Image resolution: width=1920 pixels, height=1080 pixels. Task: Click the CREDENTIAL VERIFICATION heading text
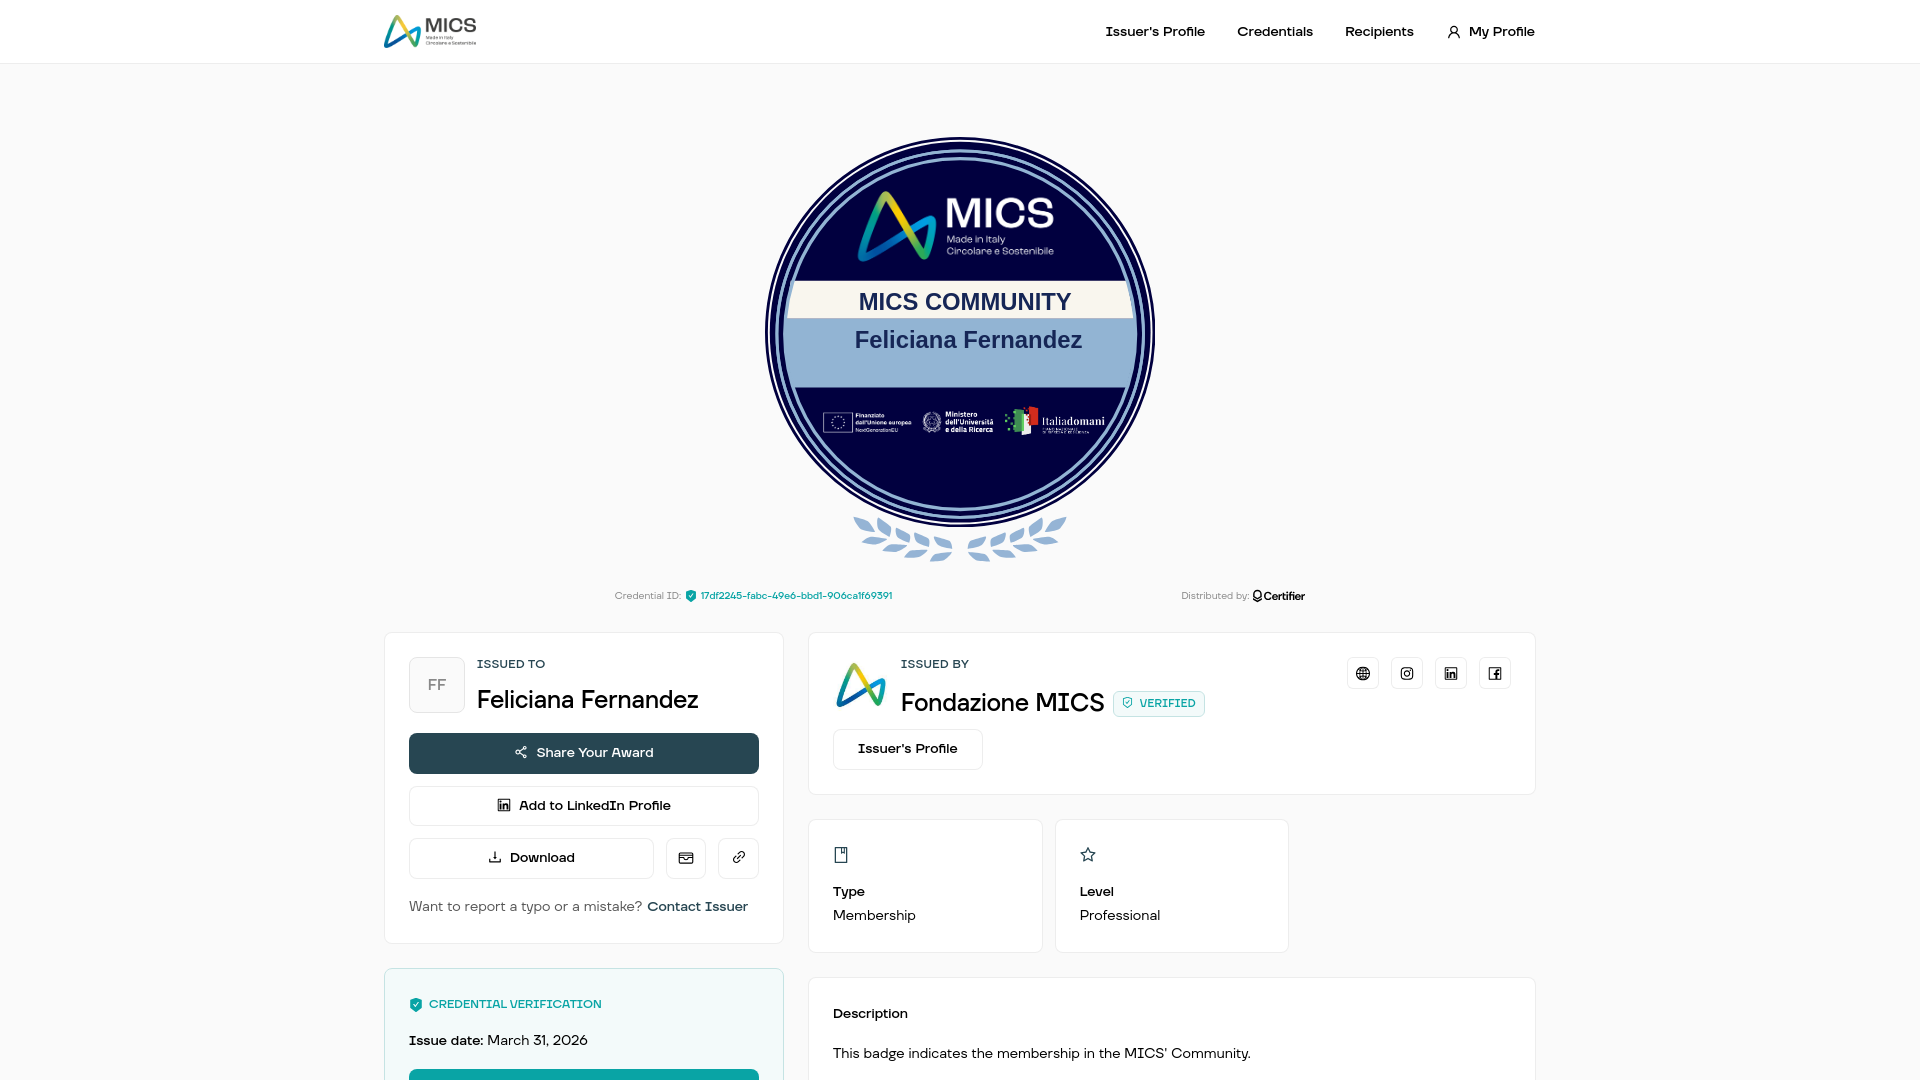pyautogui.click(x=515, y=1005)
